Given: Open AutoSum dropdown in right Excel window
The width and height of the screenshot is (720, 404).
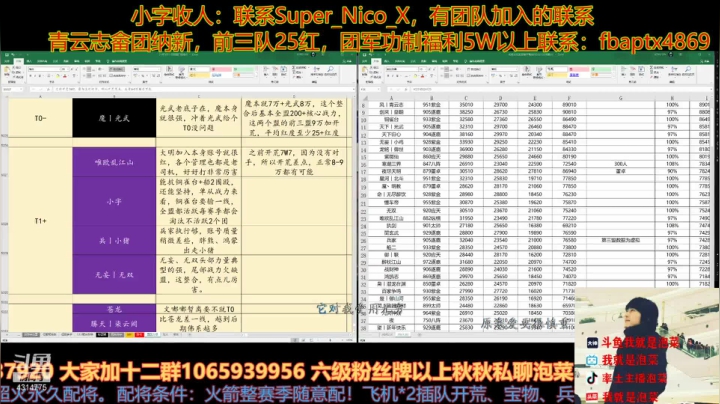Looking at the screenshot, I should pyautogui.click(x=667, y=67).
